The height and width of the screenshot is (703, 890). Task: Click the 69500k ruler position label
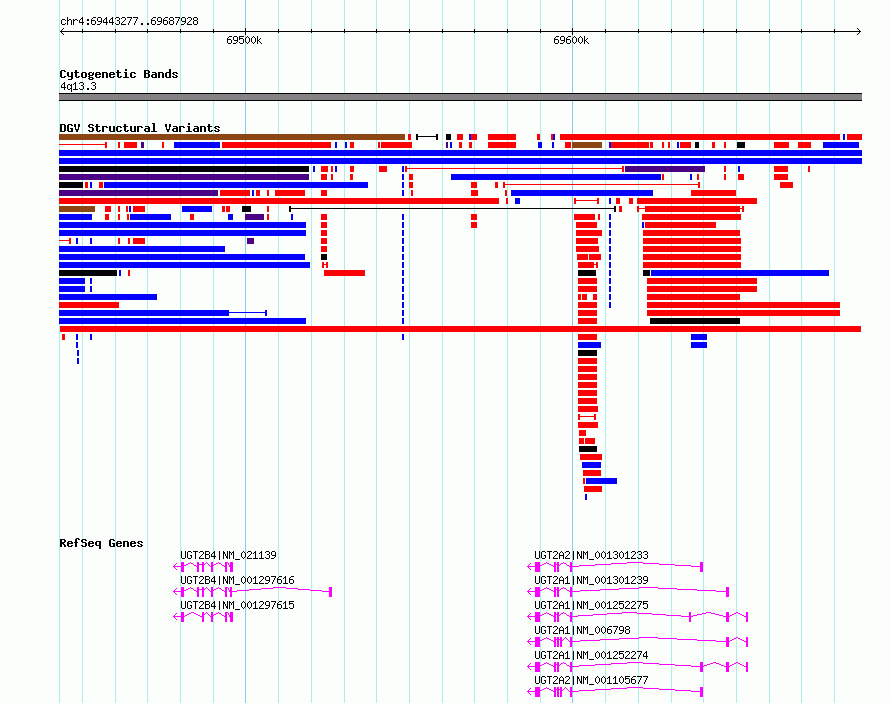244,40
